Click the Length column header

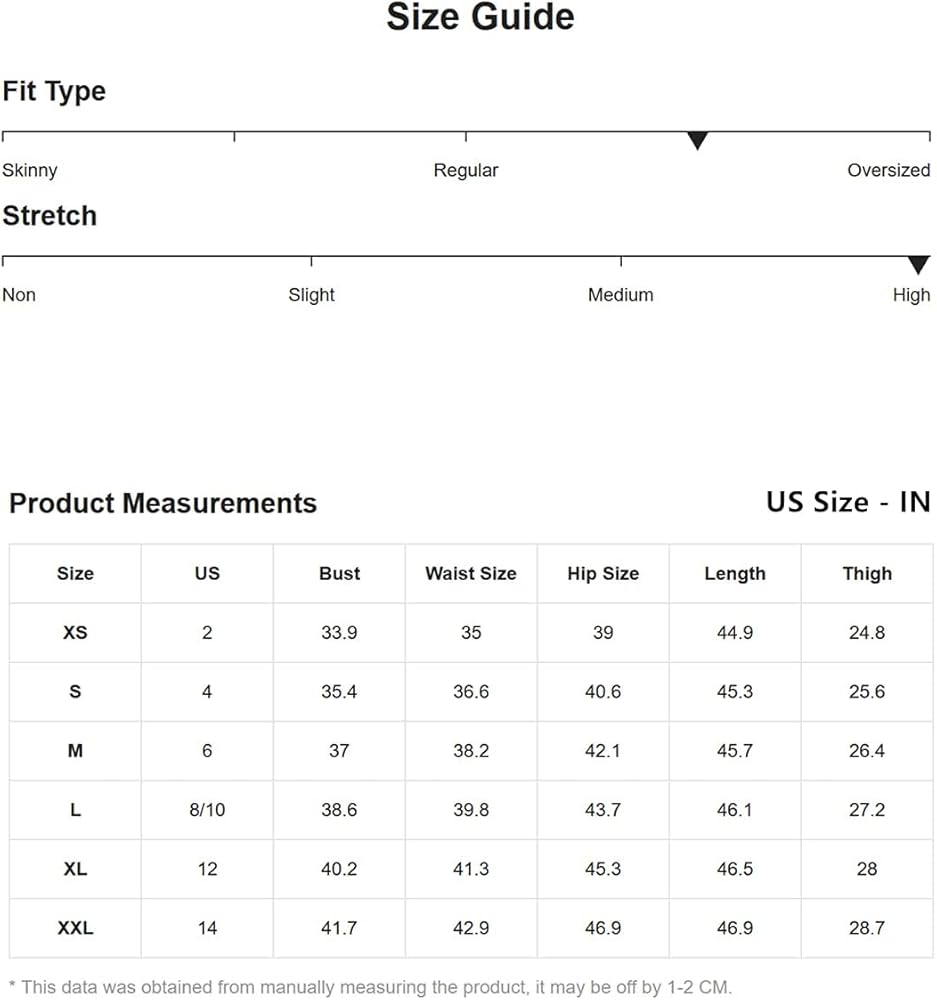click(735, 574)
